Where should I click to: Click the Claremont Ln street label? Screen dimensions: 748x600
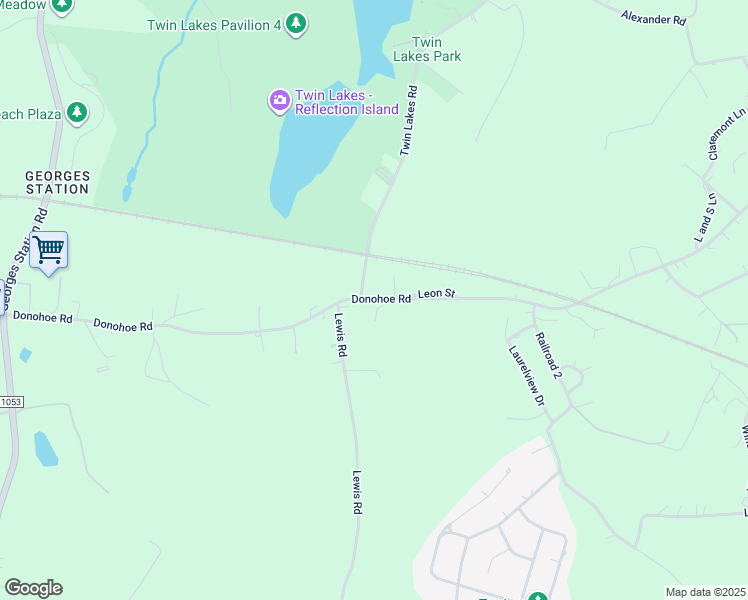pyautogui.click(x=727, y=134)
